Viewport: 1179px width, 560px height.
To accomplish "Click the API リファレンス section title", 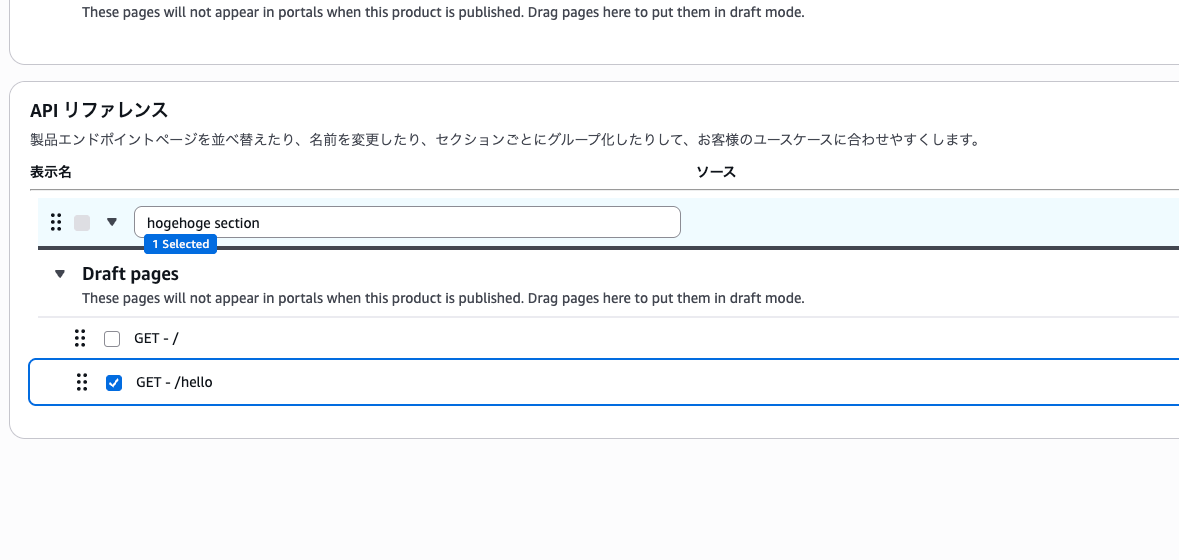I will (x=99, y=110).
